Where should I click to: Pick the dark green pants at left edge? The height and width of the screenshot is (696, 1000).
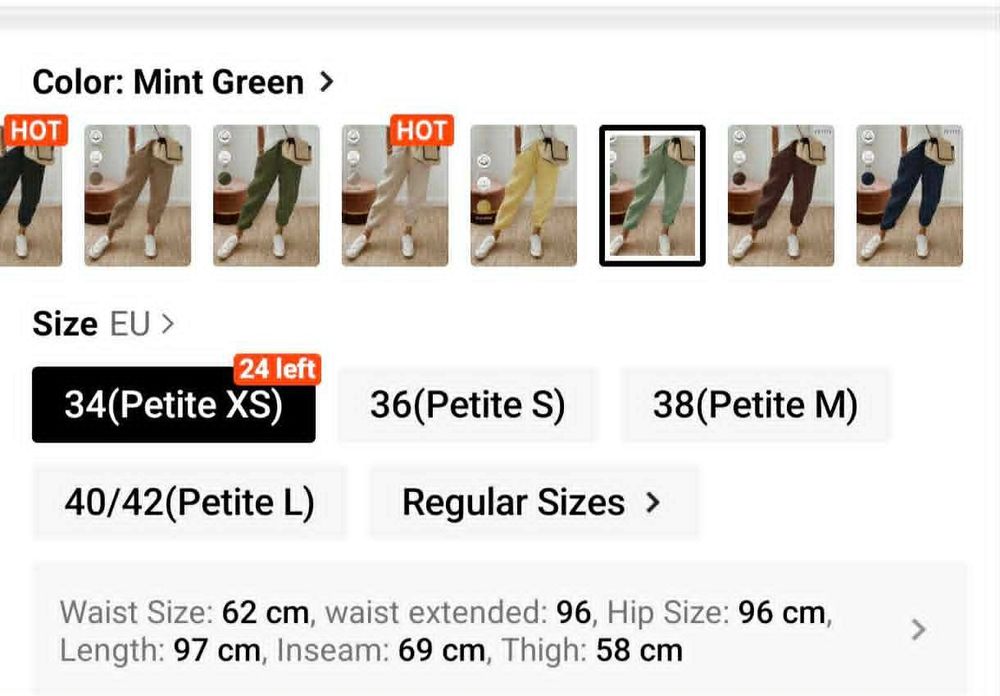coord(31,195)
